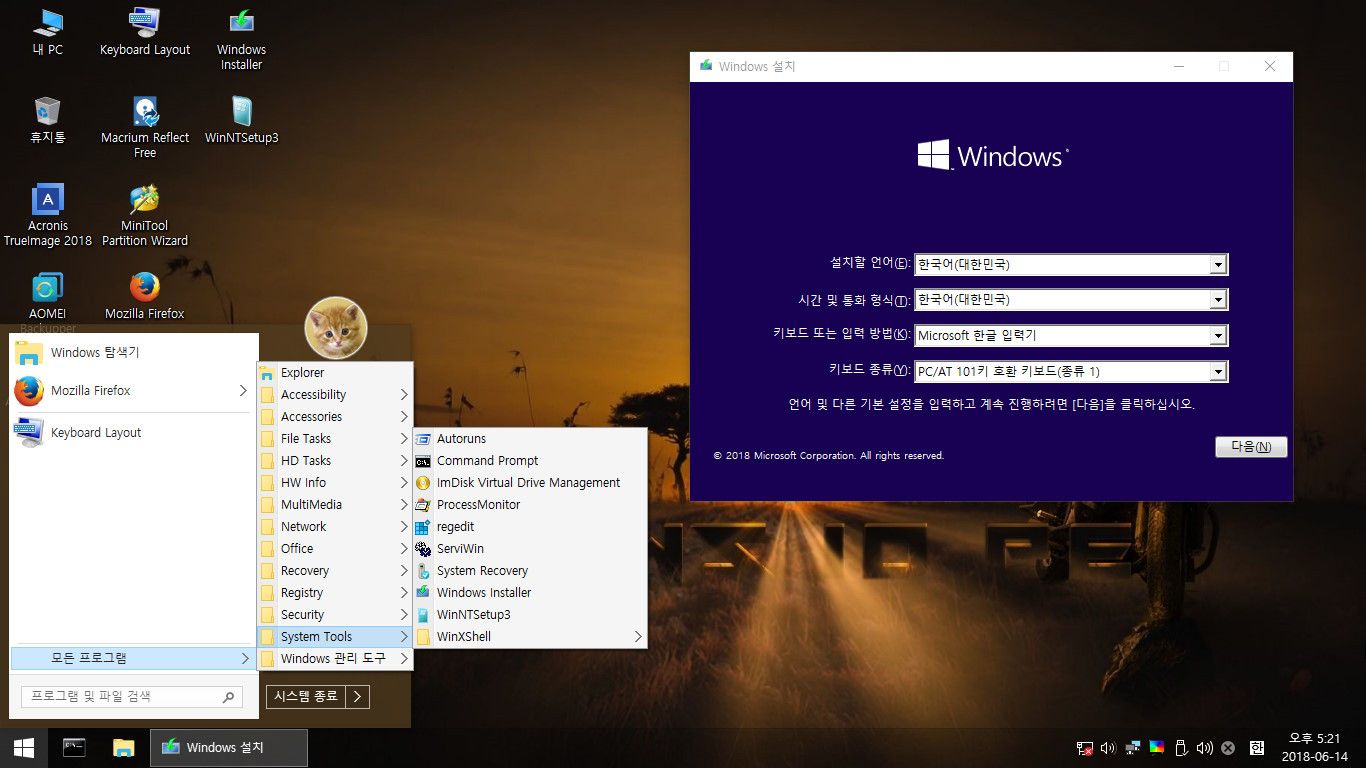This screenshot has width=1366, height=768.
Task: Expand the Accessibility folder
Action: [x=335, y=394]
